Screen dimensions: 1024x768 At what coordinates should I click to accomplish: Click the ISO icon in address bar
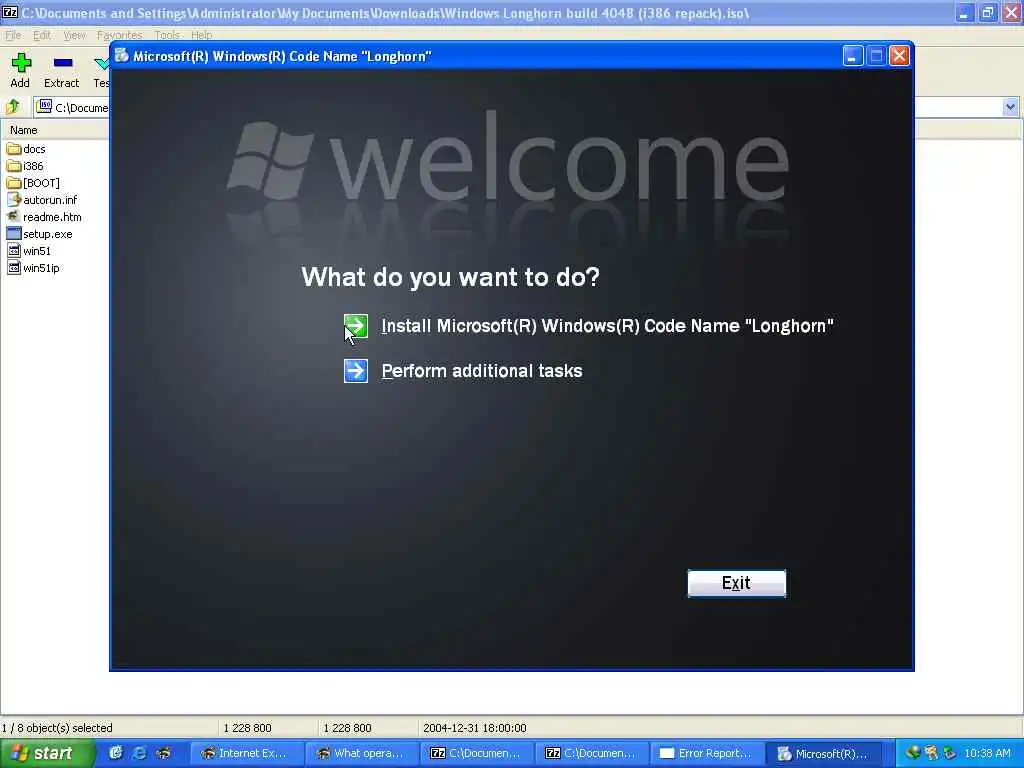pyautogui.click(x=44, y=106)
